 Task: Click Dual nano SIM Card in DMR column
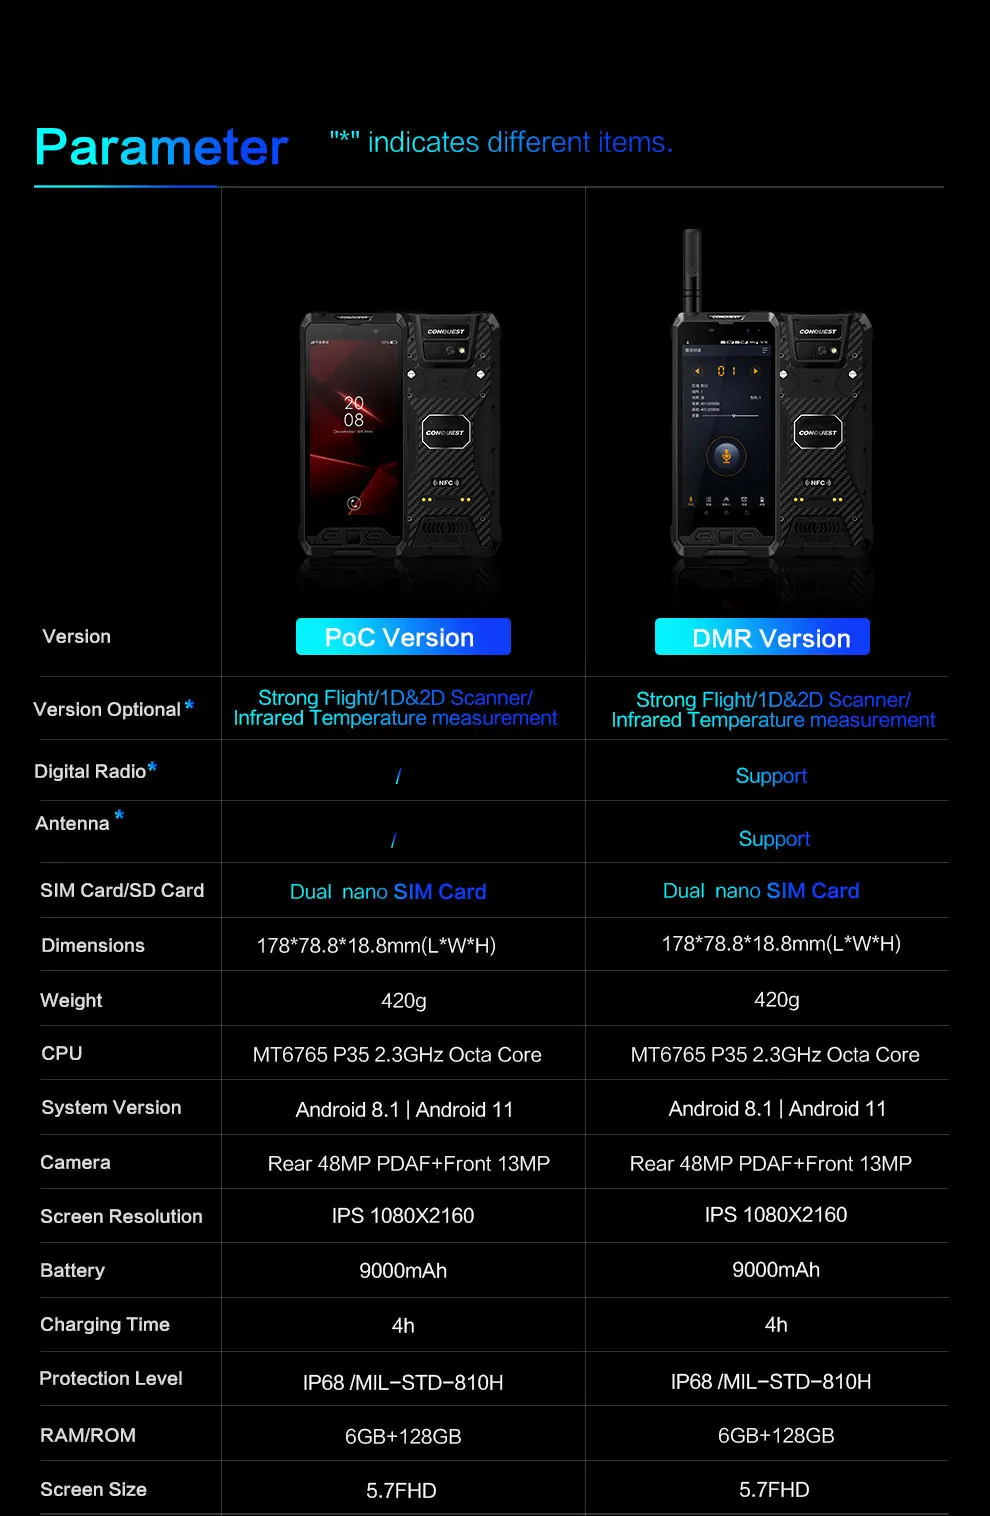[761, 891]
